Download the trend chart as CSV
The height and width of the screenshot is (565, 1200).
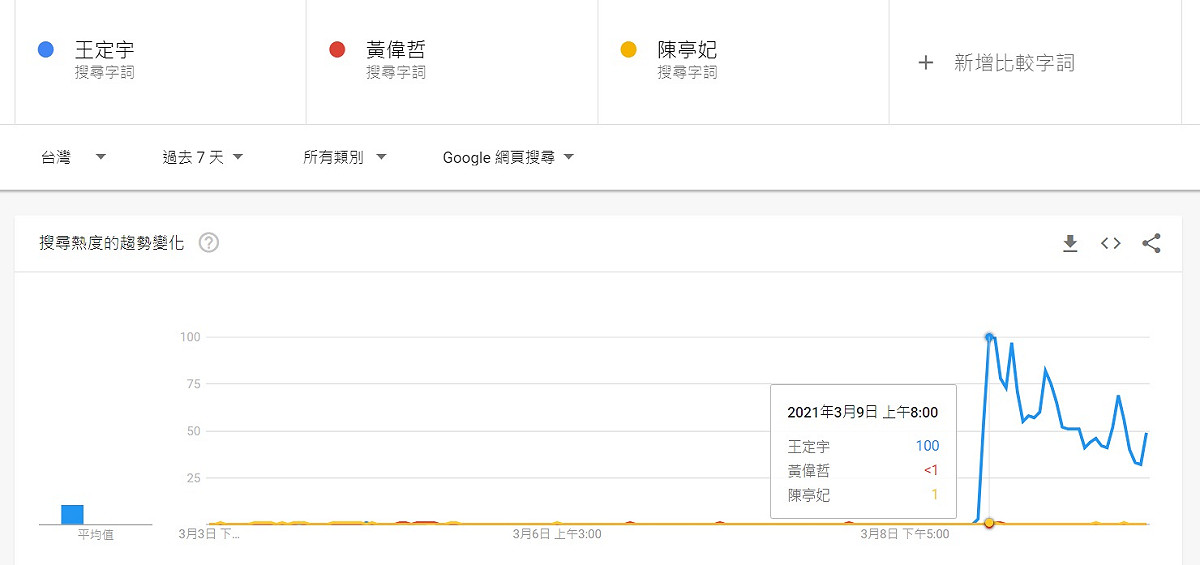(1070, 243)
